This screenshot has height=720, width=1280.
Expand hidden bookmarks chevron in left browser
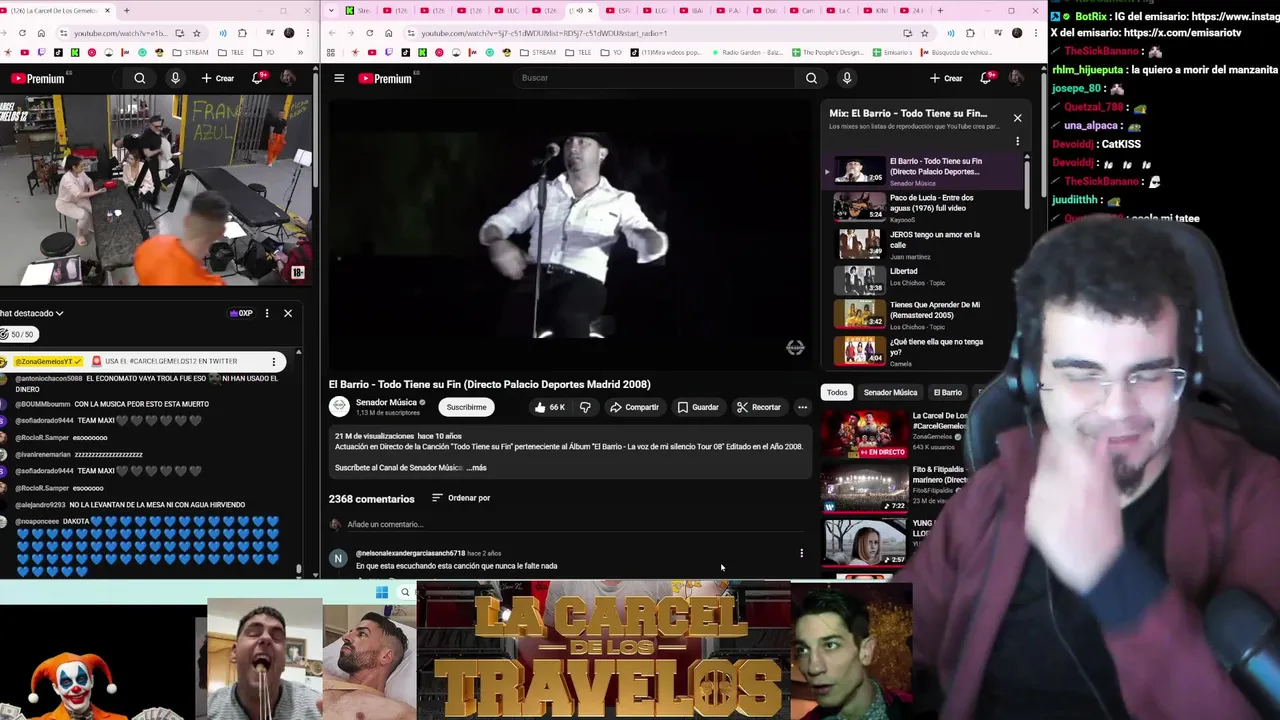pyautogui.click(x=298, y=52)
